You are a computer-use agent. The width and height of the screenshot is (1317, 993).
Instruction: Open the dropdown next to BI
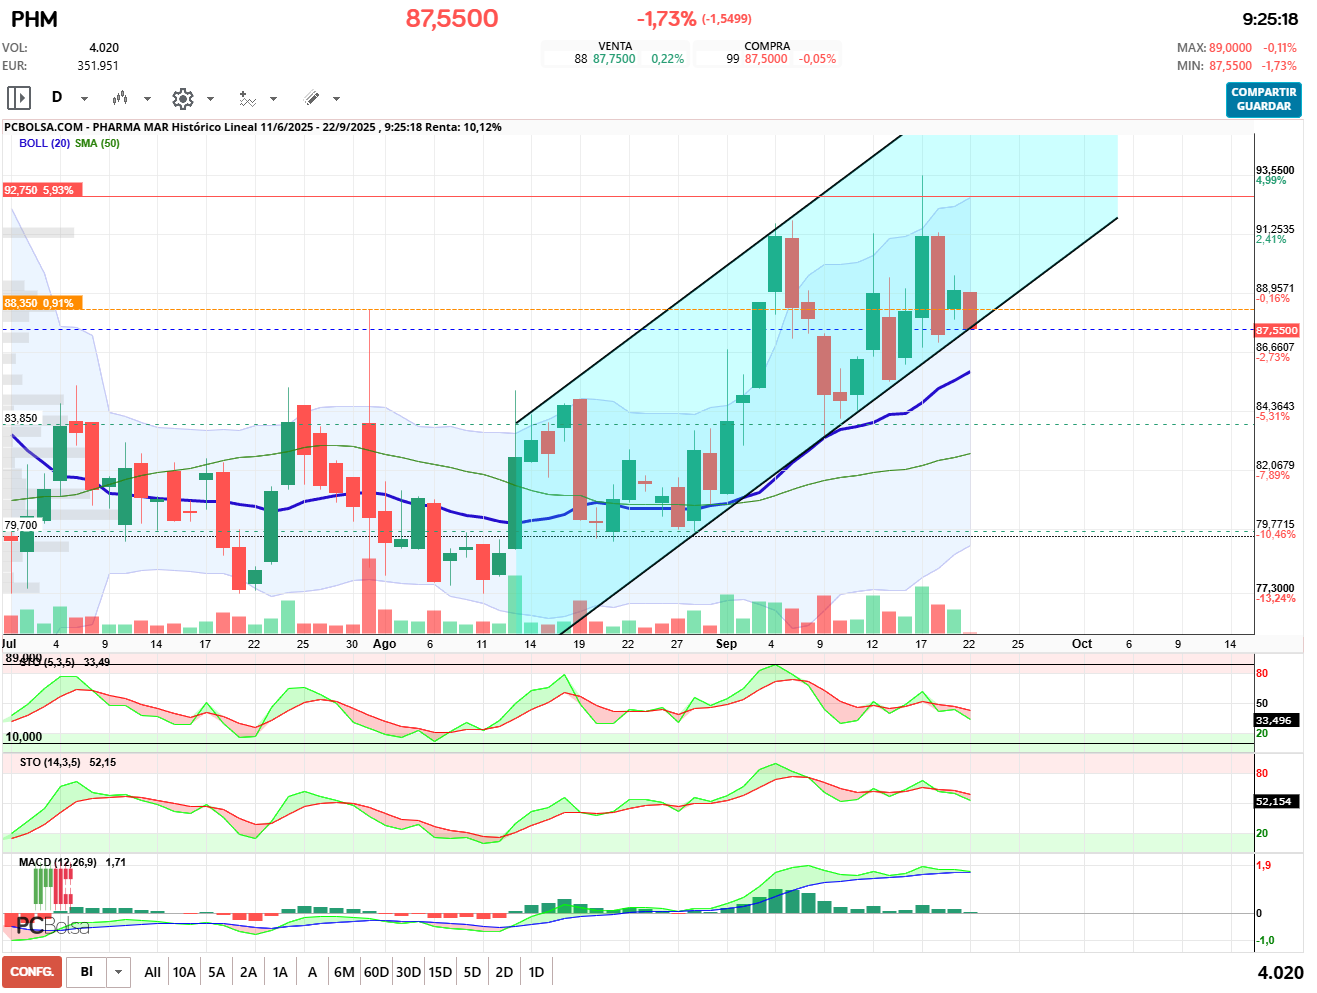[x=119, y=972]
